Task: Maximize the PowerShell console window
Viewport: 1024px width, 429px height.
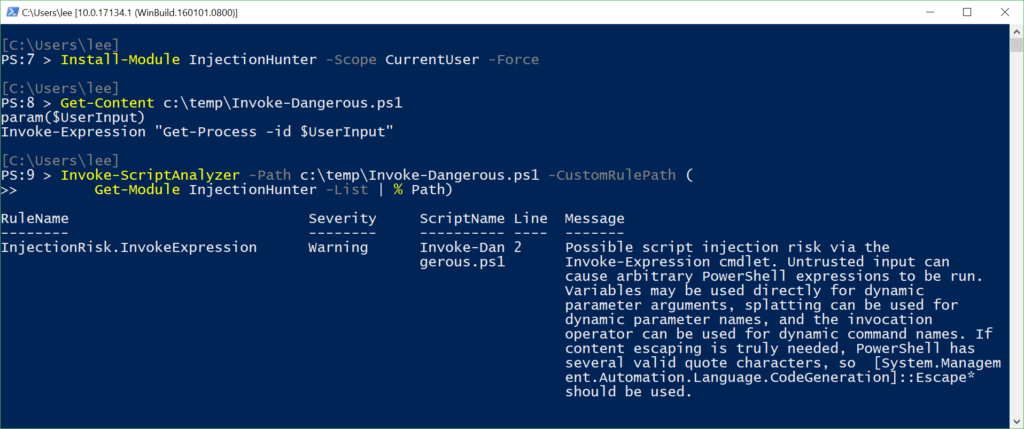Action: click(x=967, y=12)
